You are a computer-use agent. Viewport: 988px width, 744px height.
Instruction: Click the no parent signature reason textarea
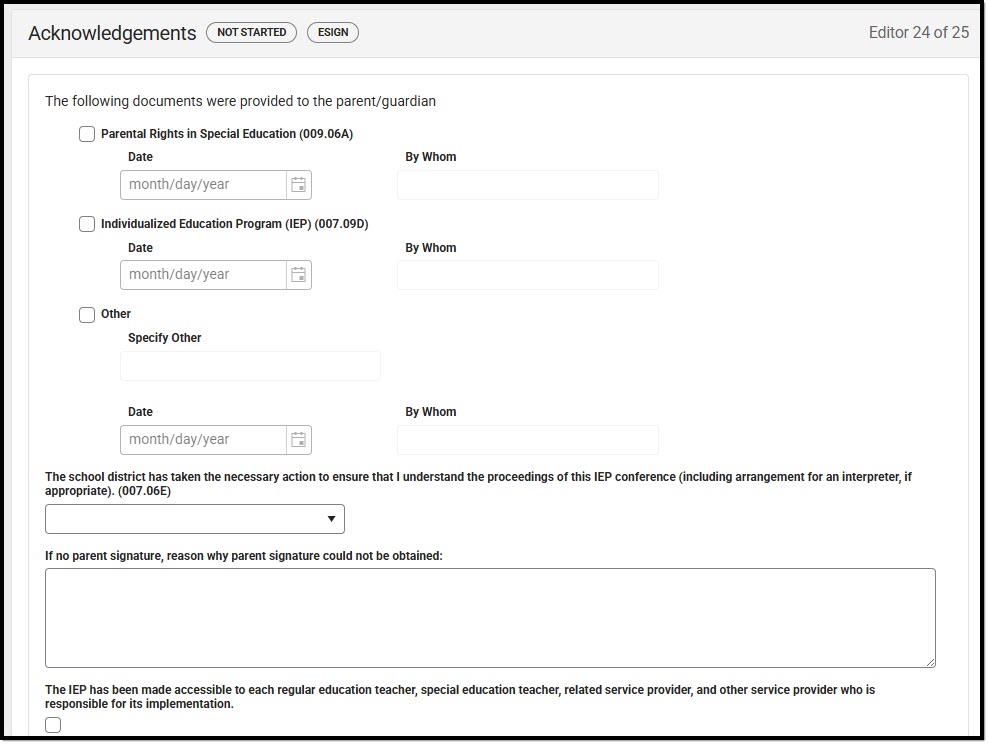490,618
